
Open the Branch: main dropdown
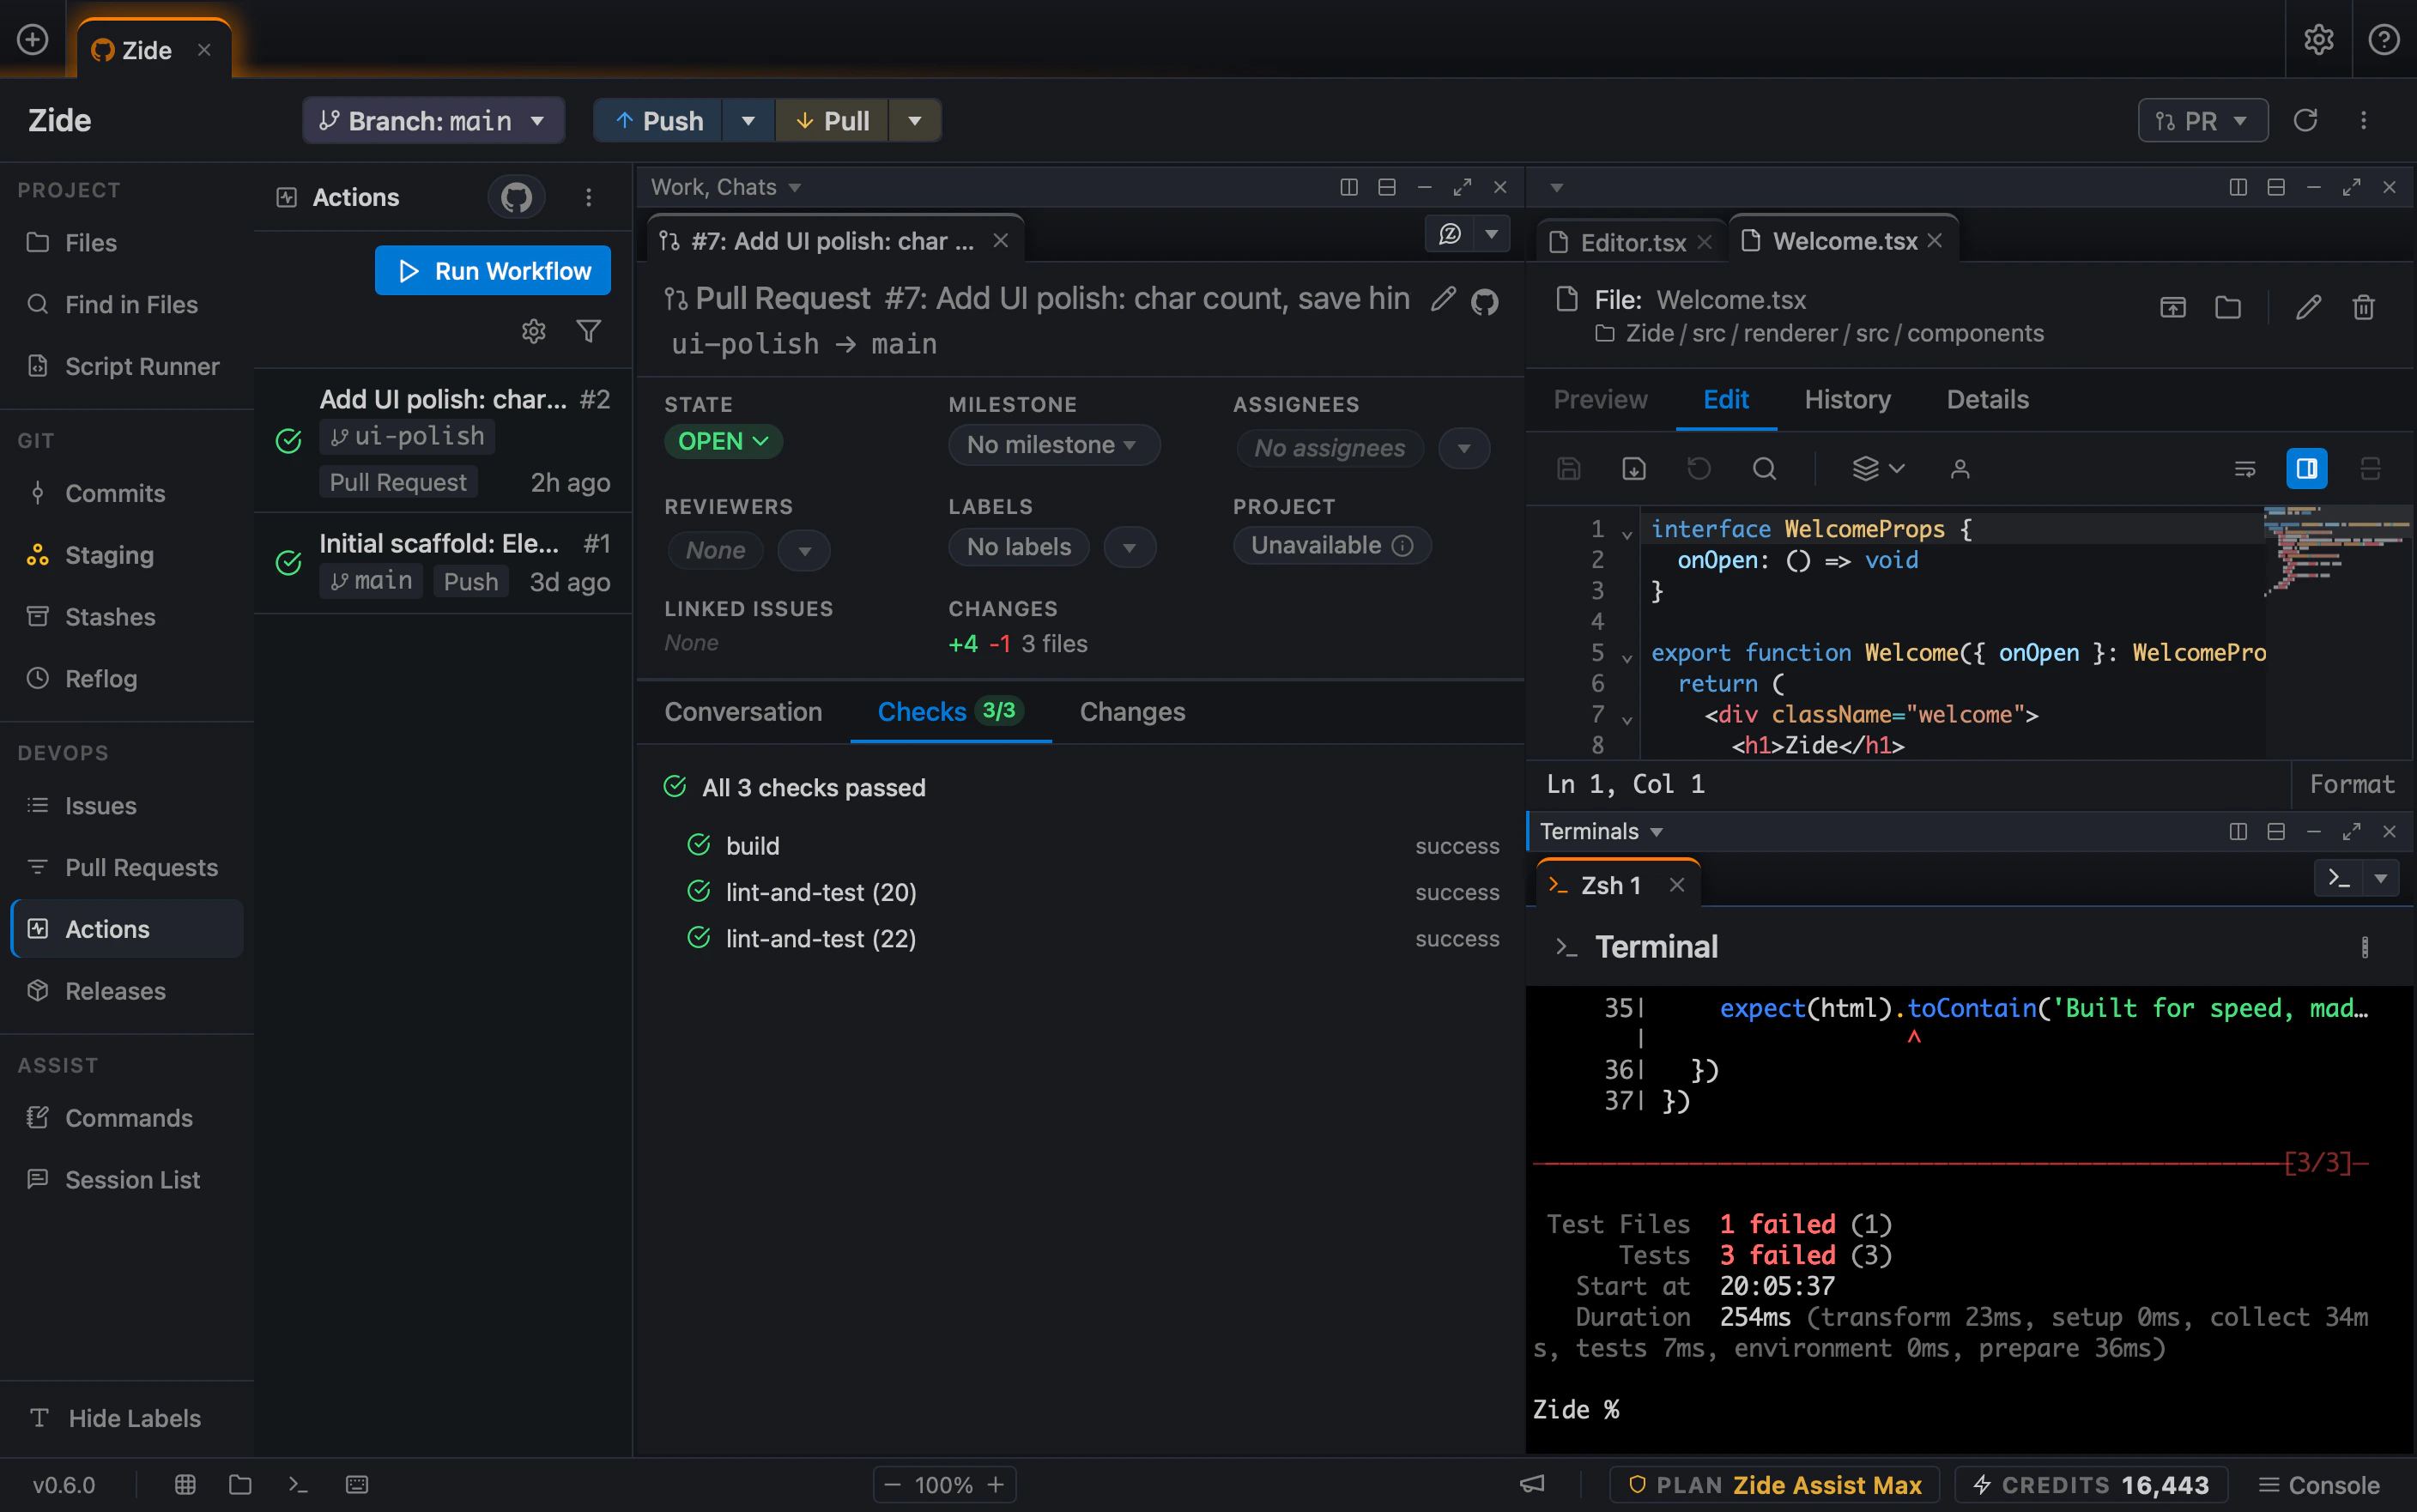433,120
